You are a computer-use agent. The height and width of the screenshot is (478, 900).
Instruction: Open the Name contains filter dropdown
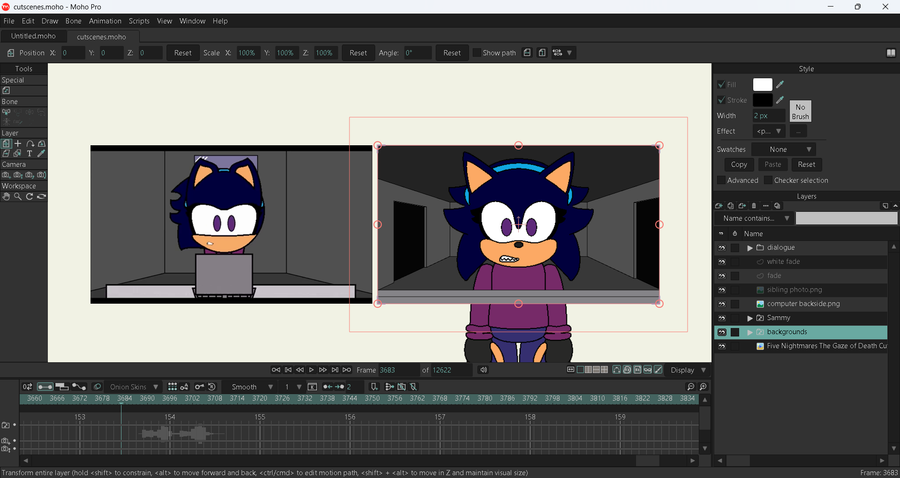(x=754, y=218)
